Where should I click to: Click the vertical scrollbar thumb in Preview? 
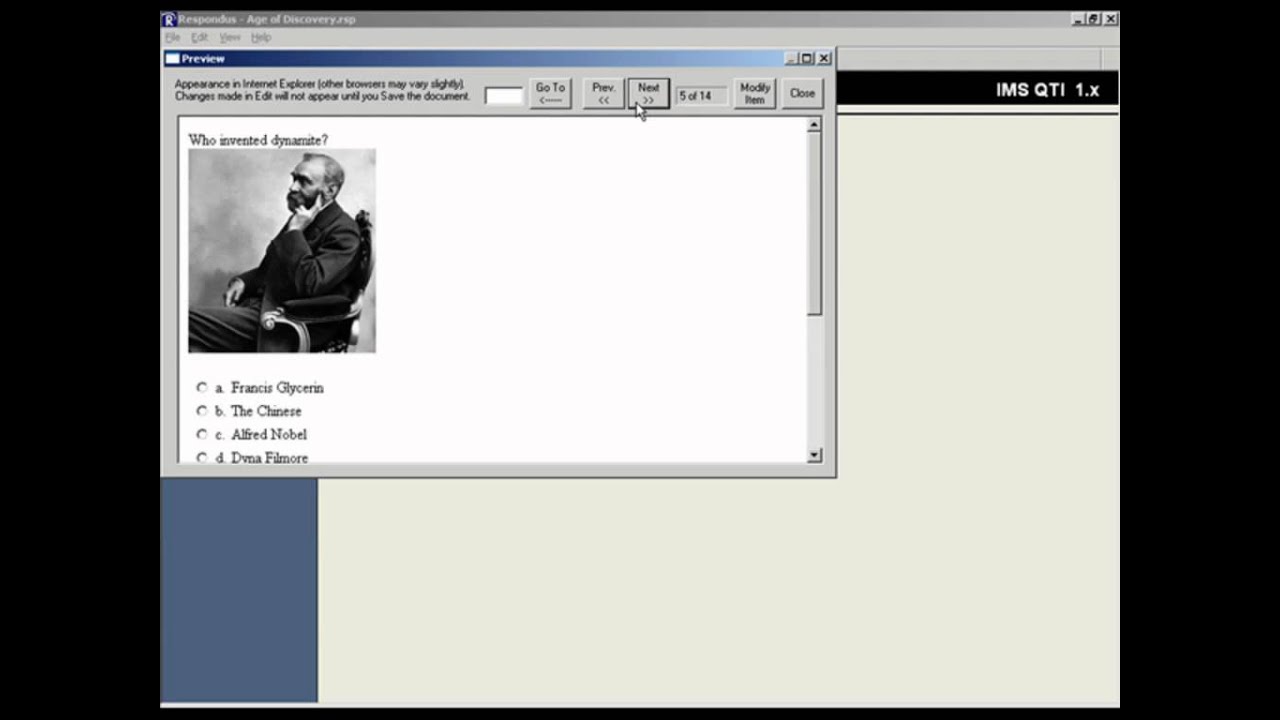pyautogui.click(x=814, y=224)
